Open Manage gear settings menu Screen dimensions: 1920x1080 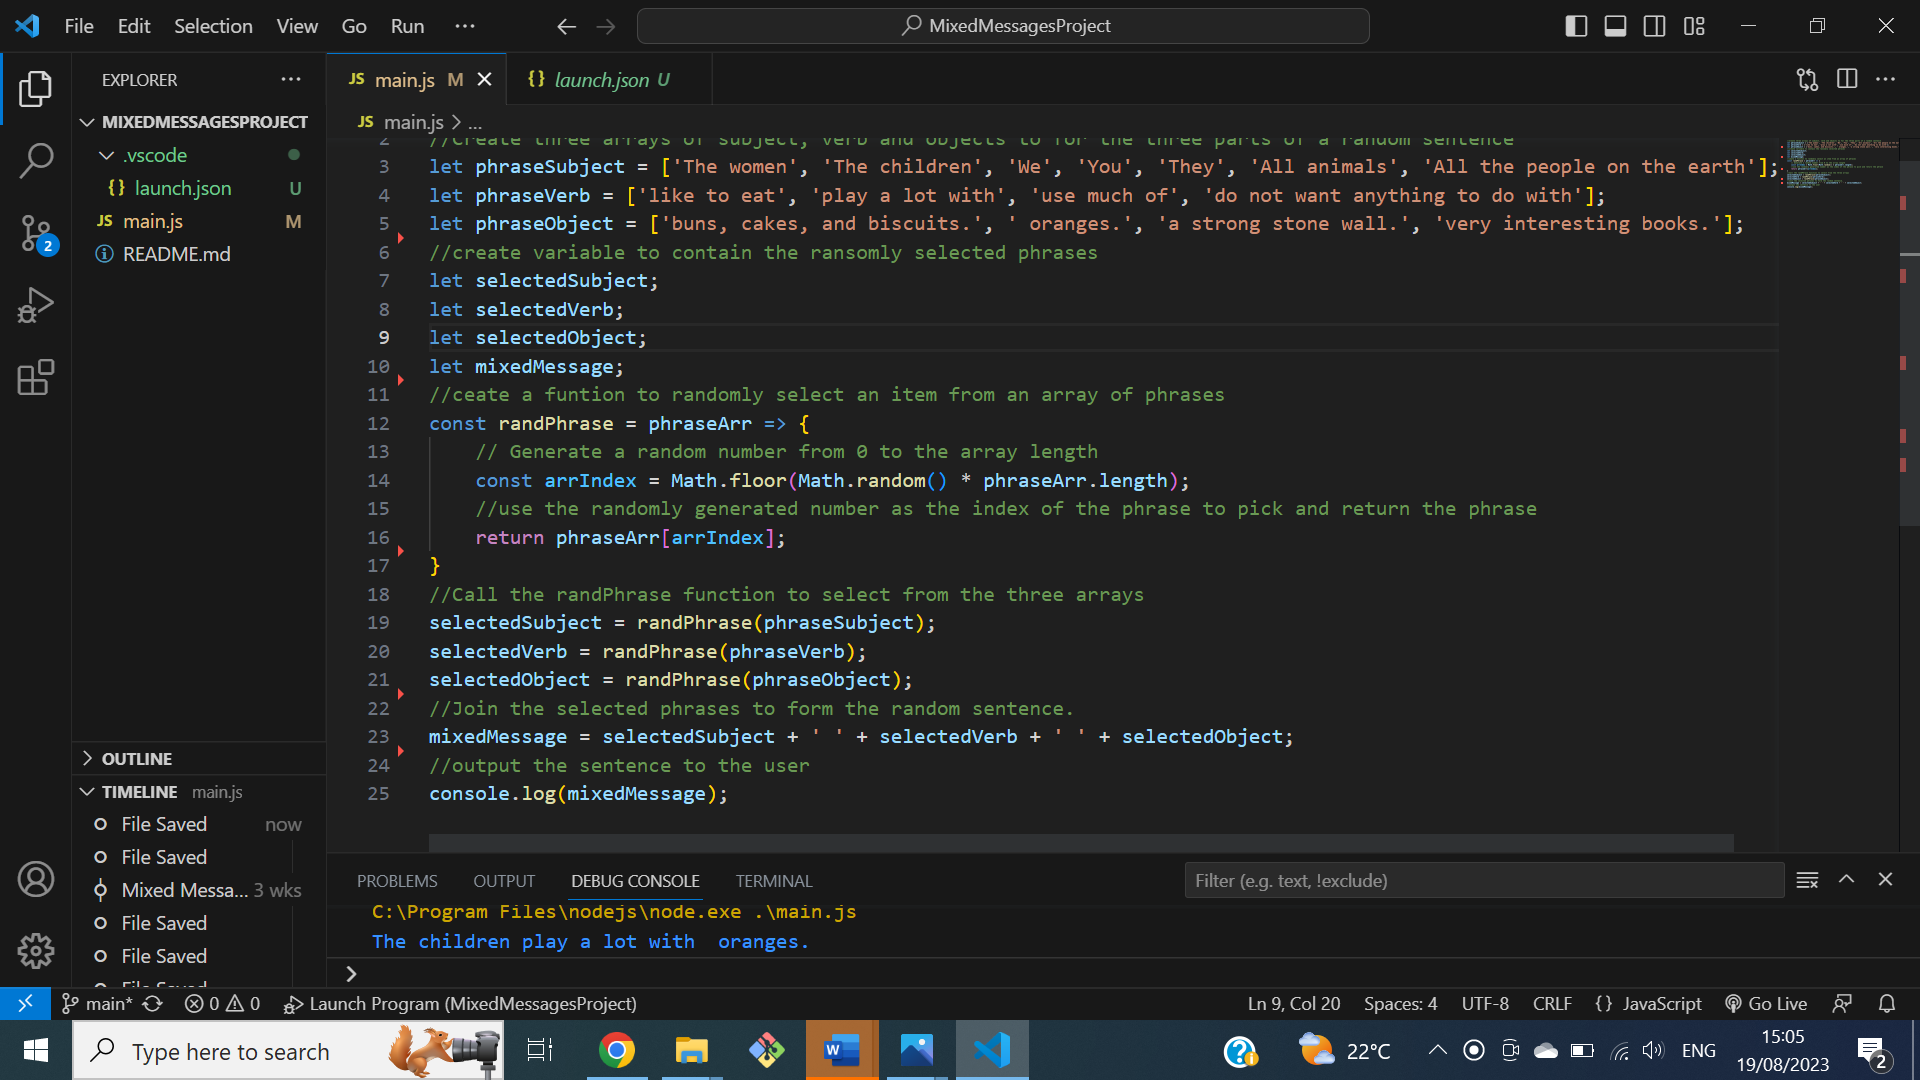point(36,951)
